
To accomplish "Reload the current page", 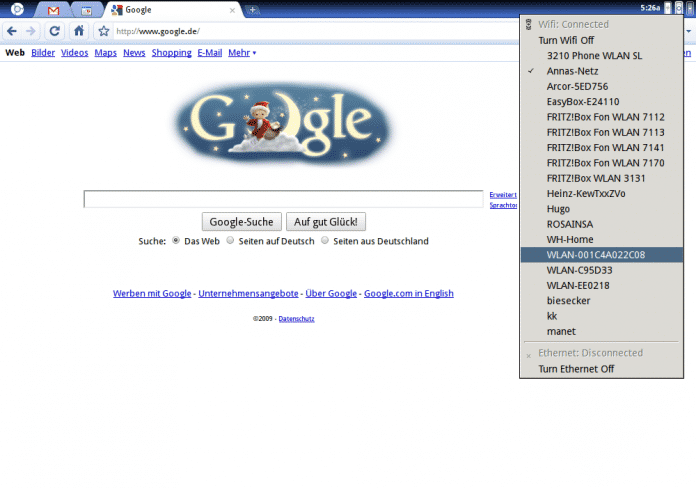I will pos(54,31).
